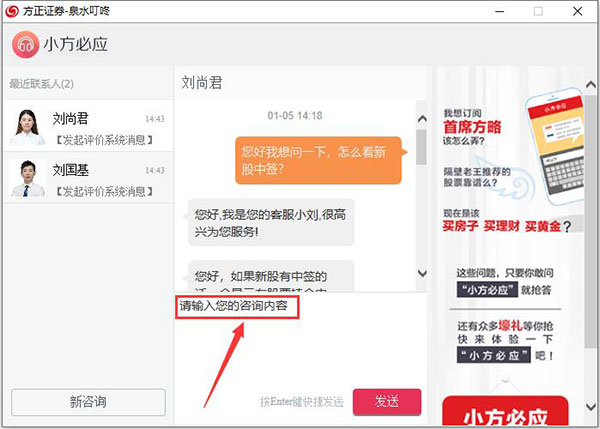Click the 方正证券 app icon in title bar

(x=11, y=11)
